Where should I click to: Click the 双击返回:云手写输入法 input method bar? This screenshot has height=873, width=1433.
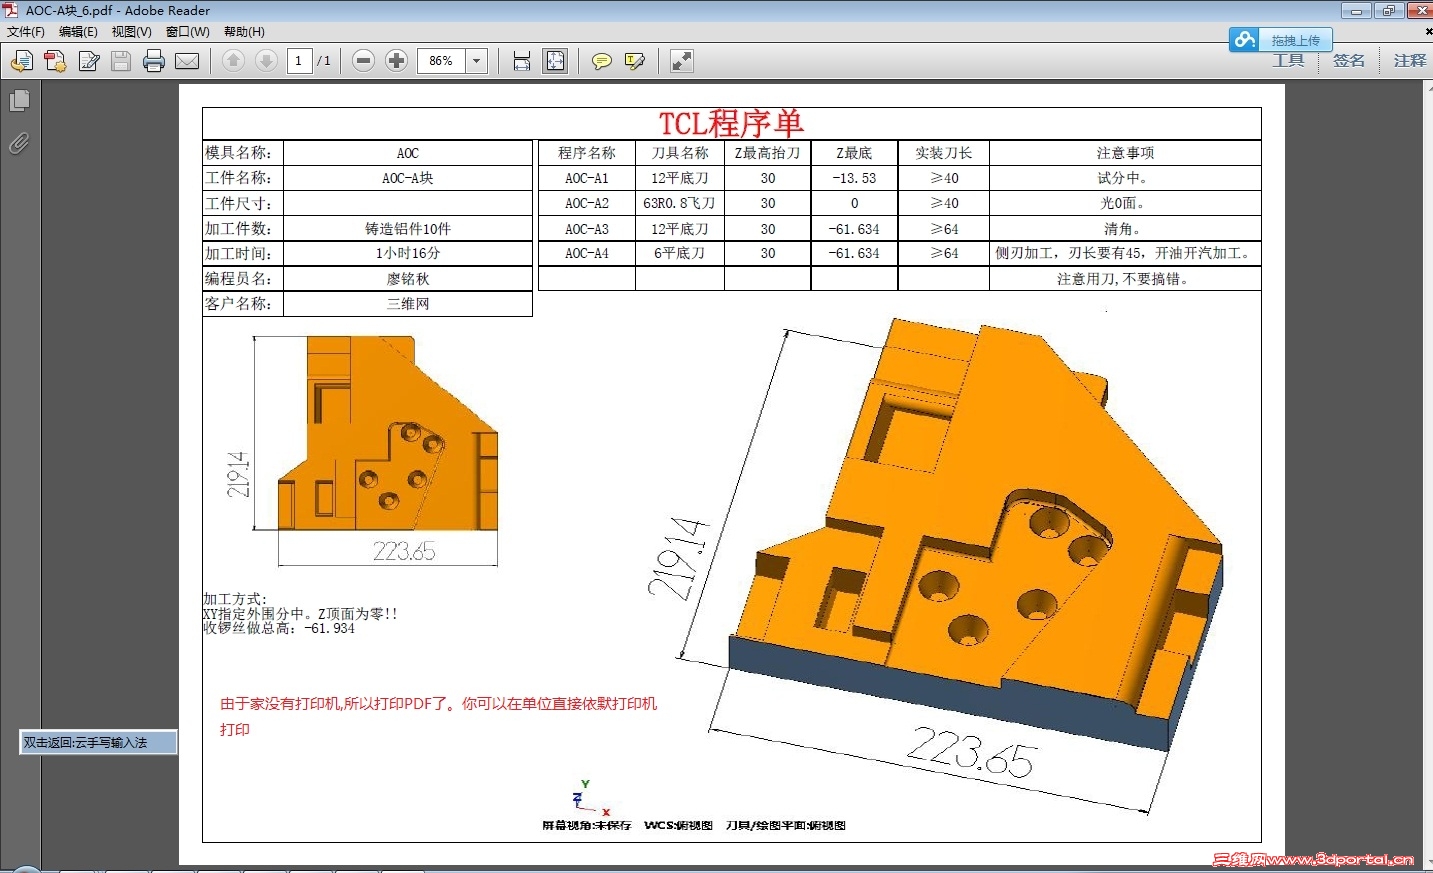(98, 742)
